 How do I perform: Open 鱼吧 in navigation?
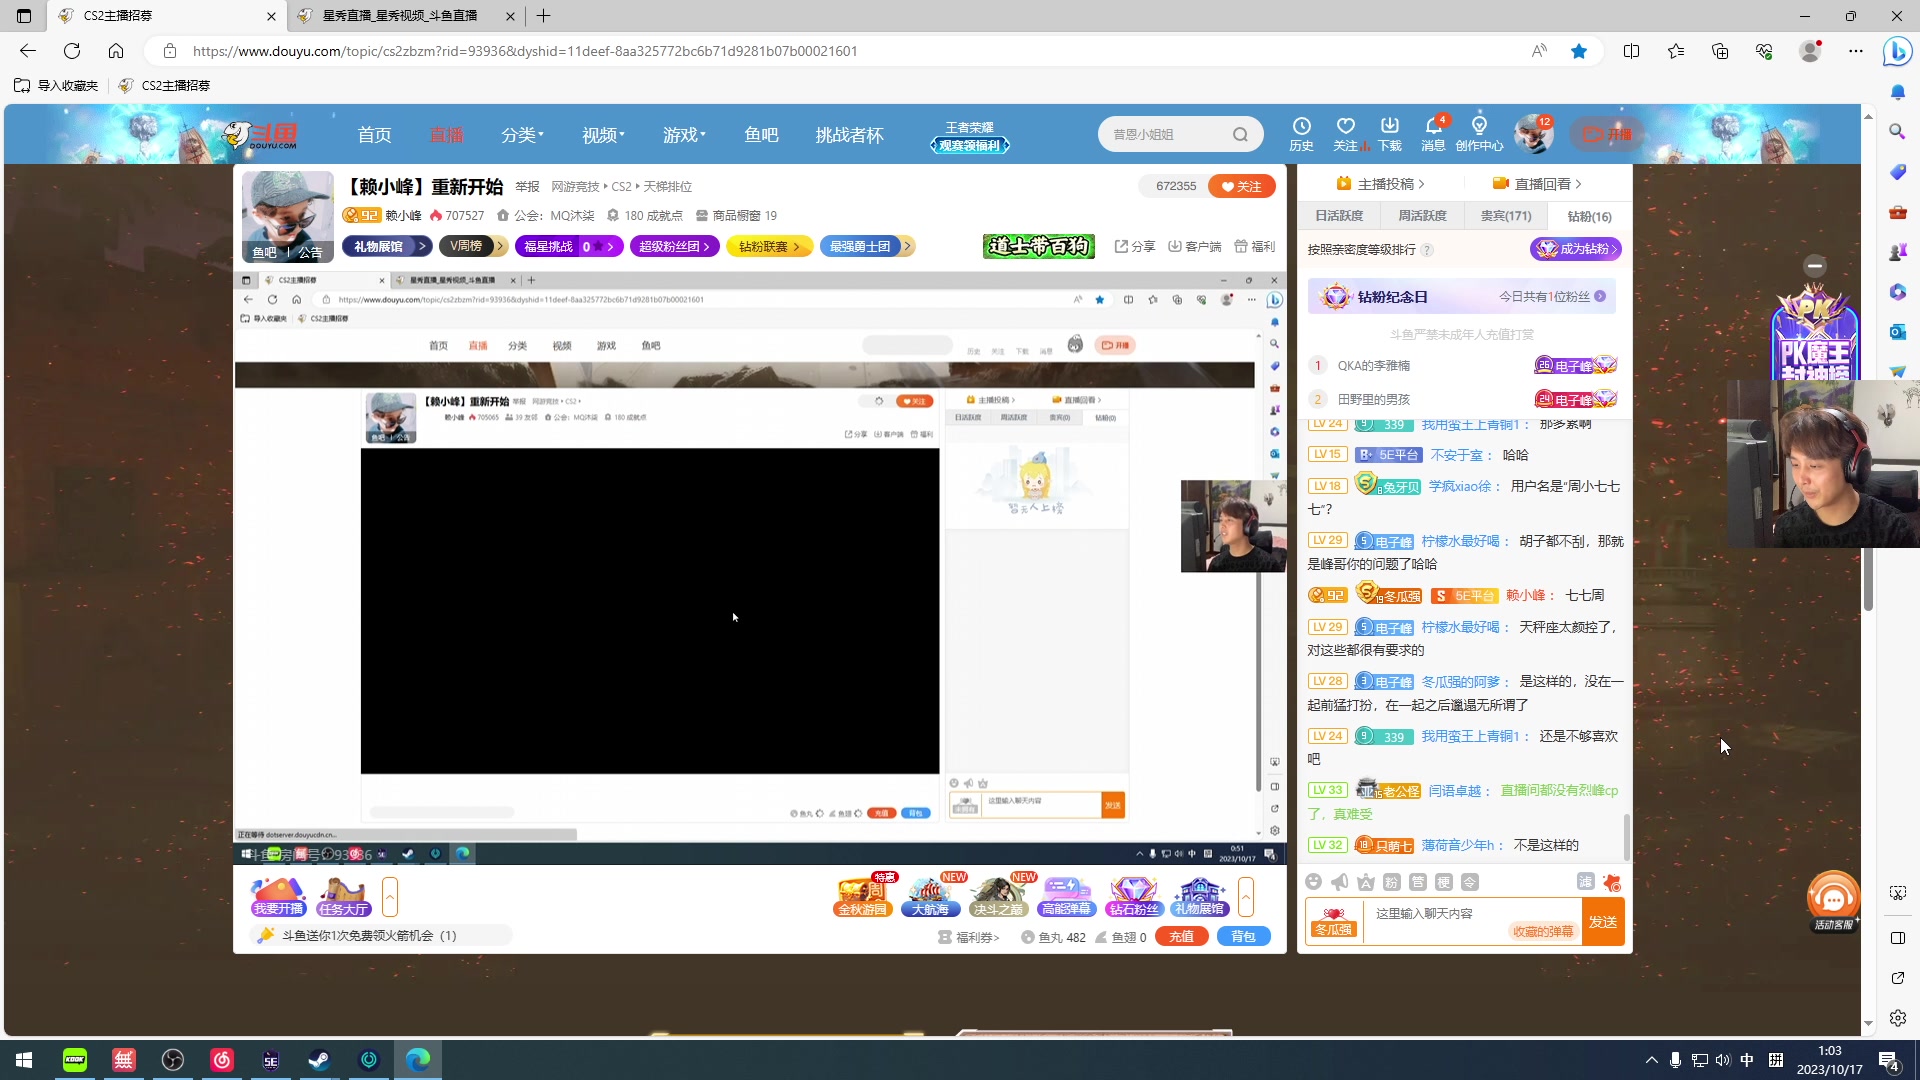761,134
